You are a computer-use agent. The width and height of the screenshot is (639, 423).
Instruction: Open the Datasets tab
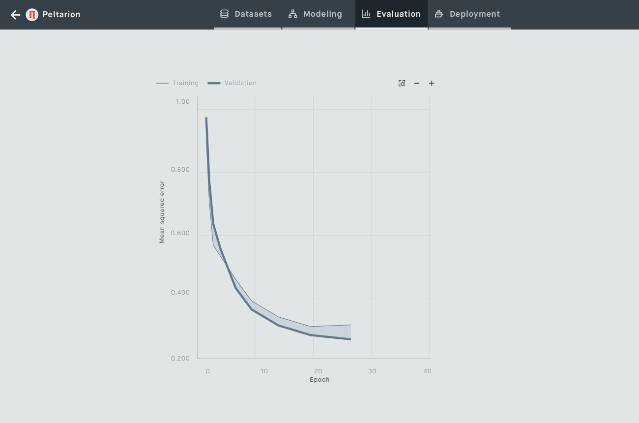click(252, 14)
